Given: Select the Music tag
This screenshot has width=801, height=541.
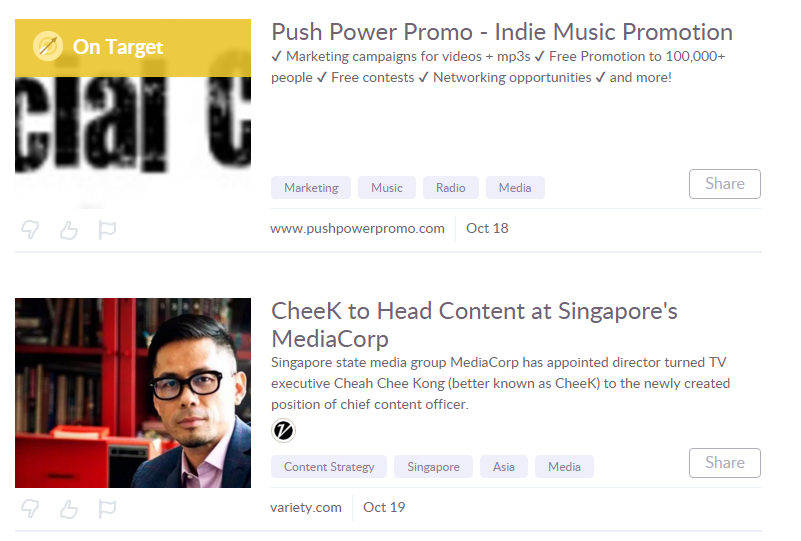Looking at the screenshot, I should click(x=387, y=187).
